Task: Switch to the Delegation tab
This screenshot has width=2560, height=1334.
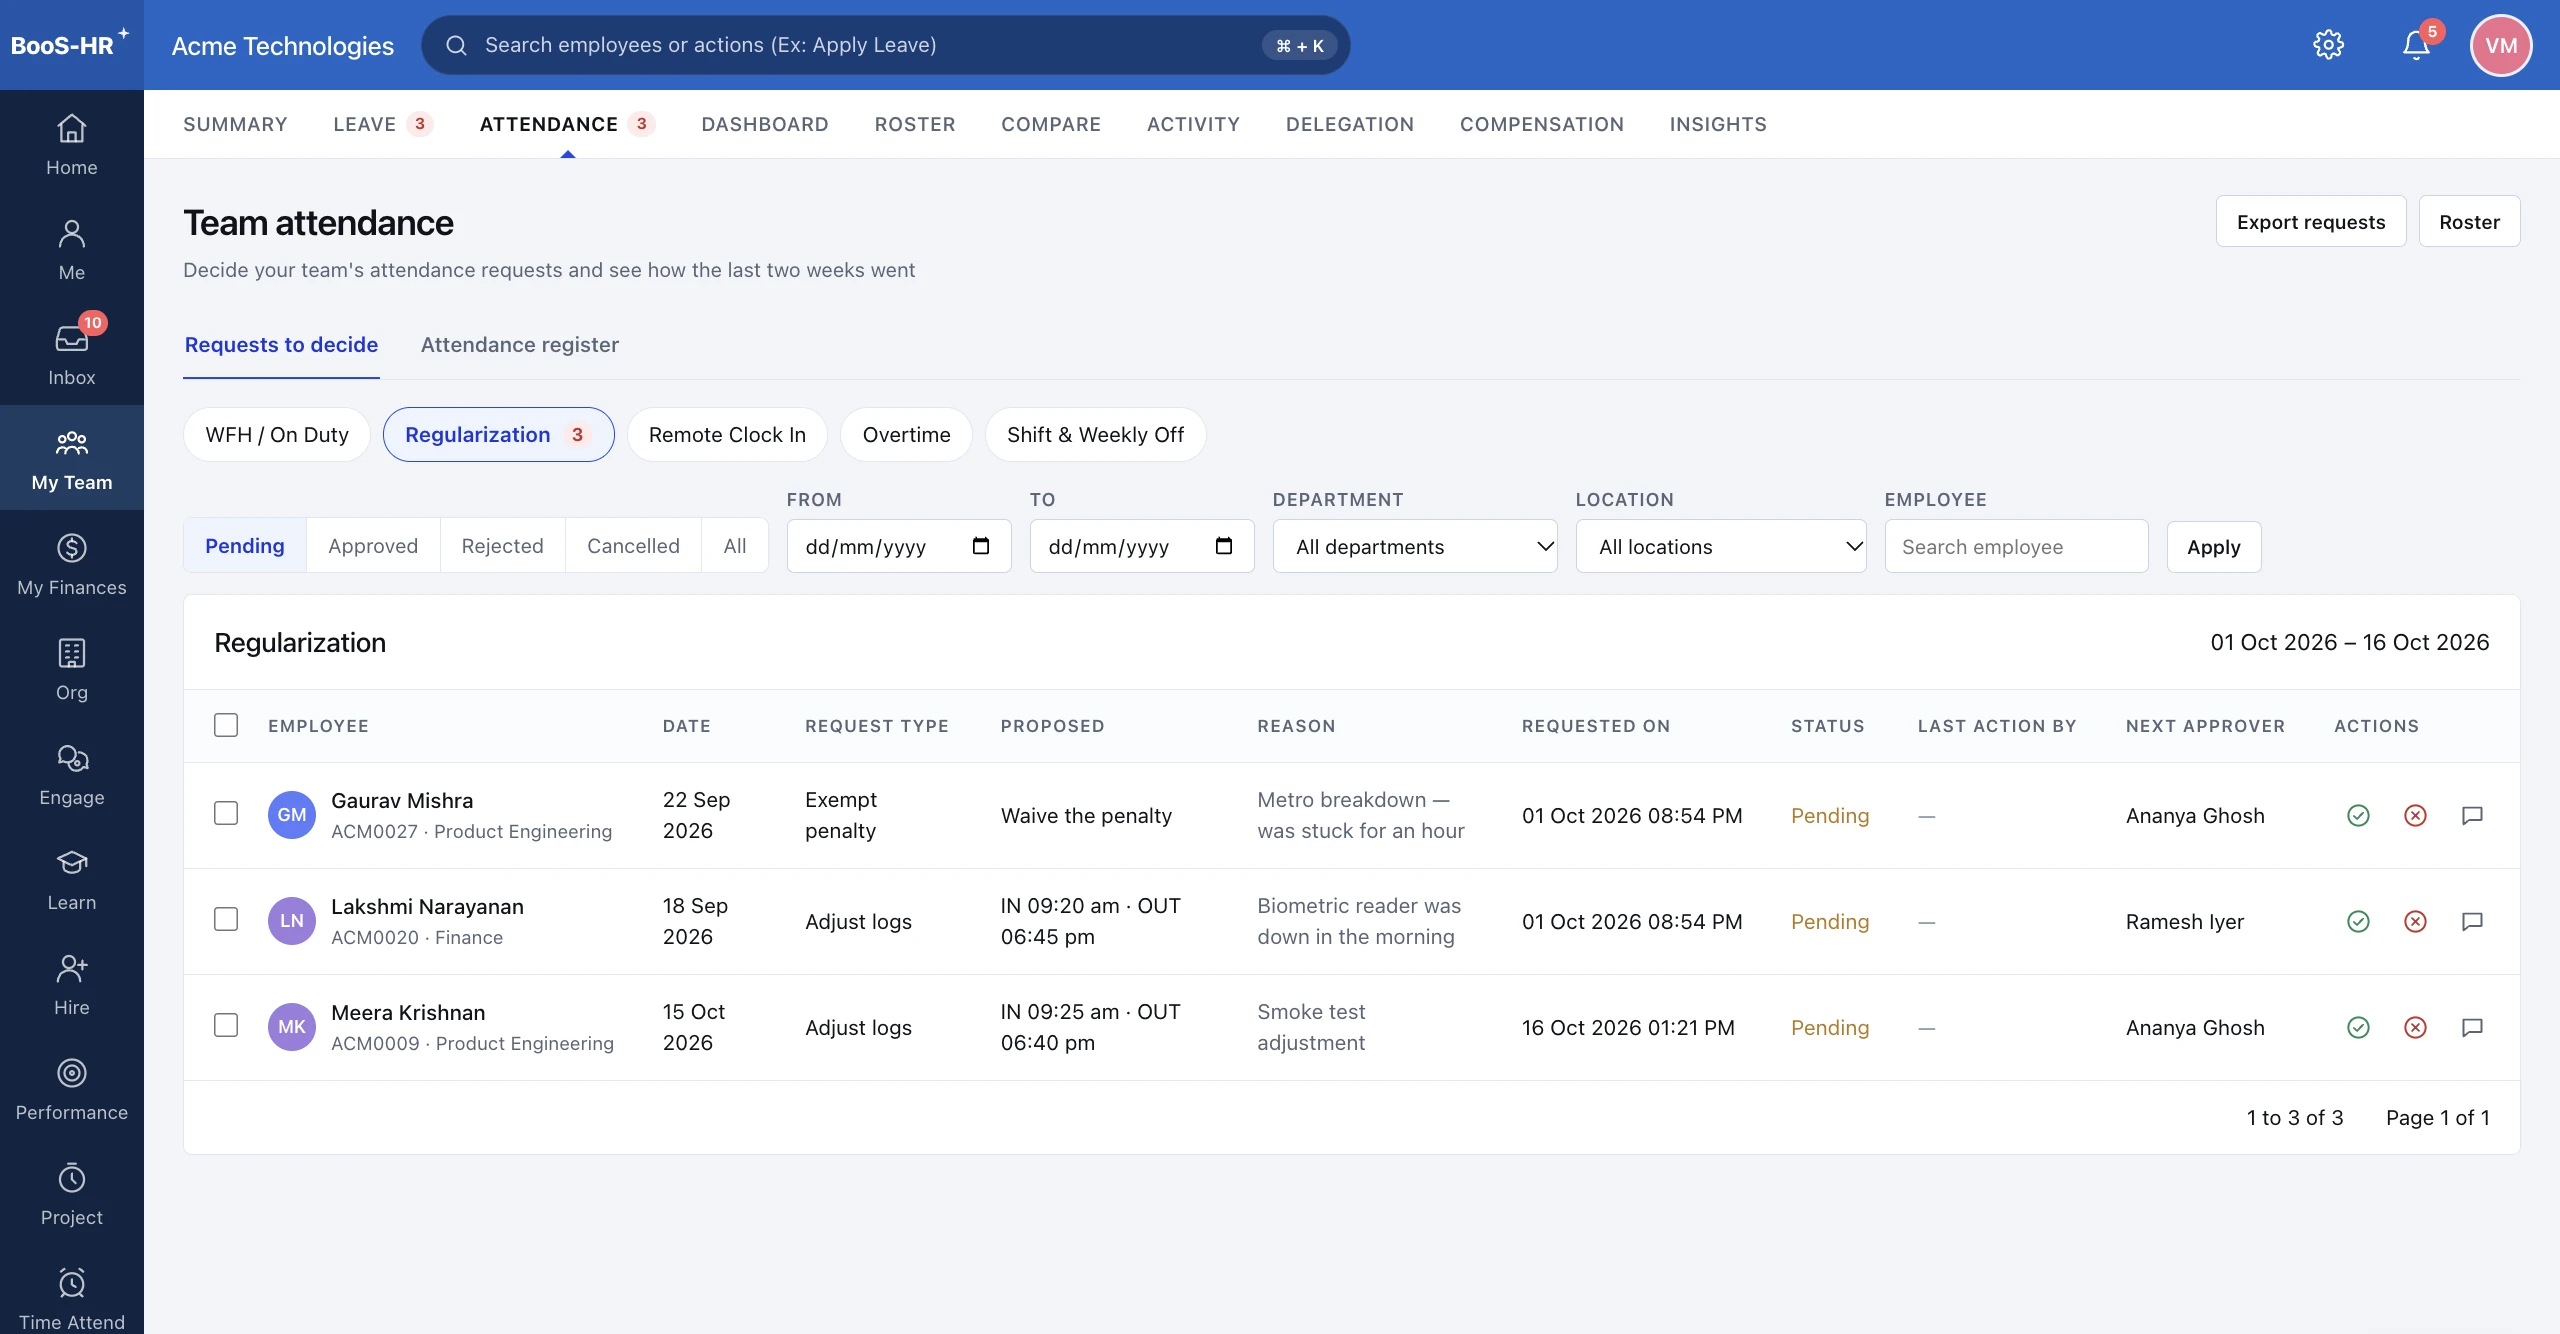Action: [x=1350, y=124]
